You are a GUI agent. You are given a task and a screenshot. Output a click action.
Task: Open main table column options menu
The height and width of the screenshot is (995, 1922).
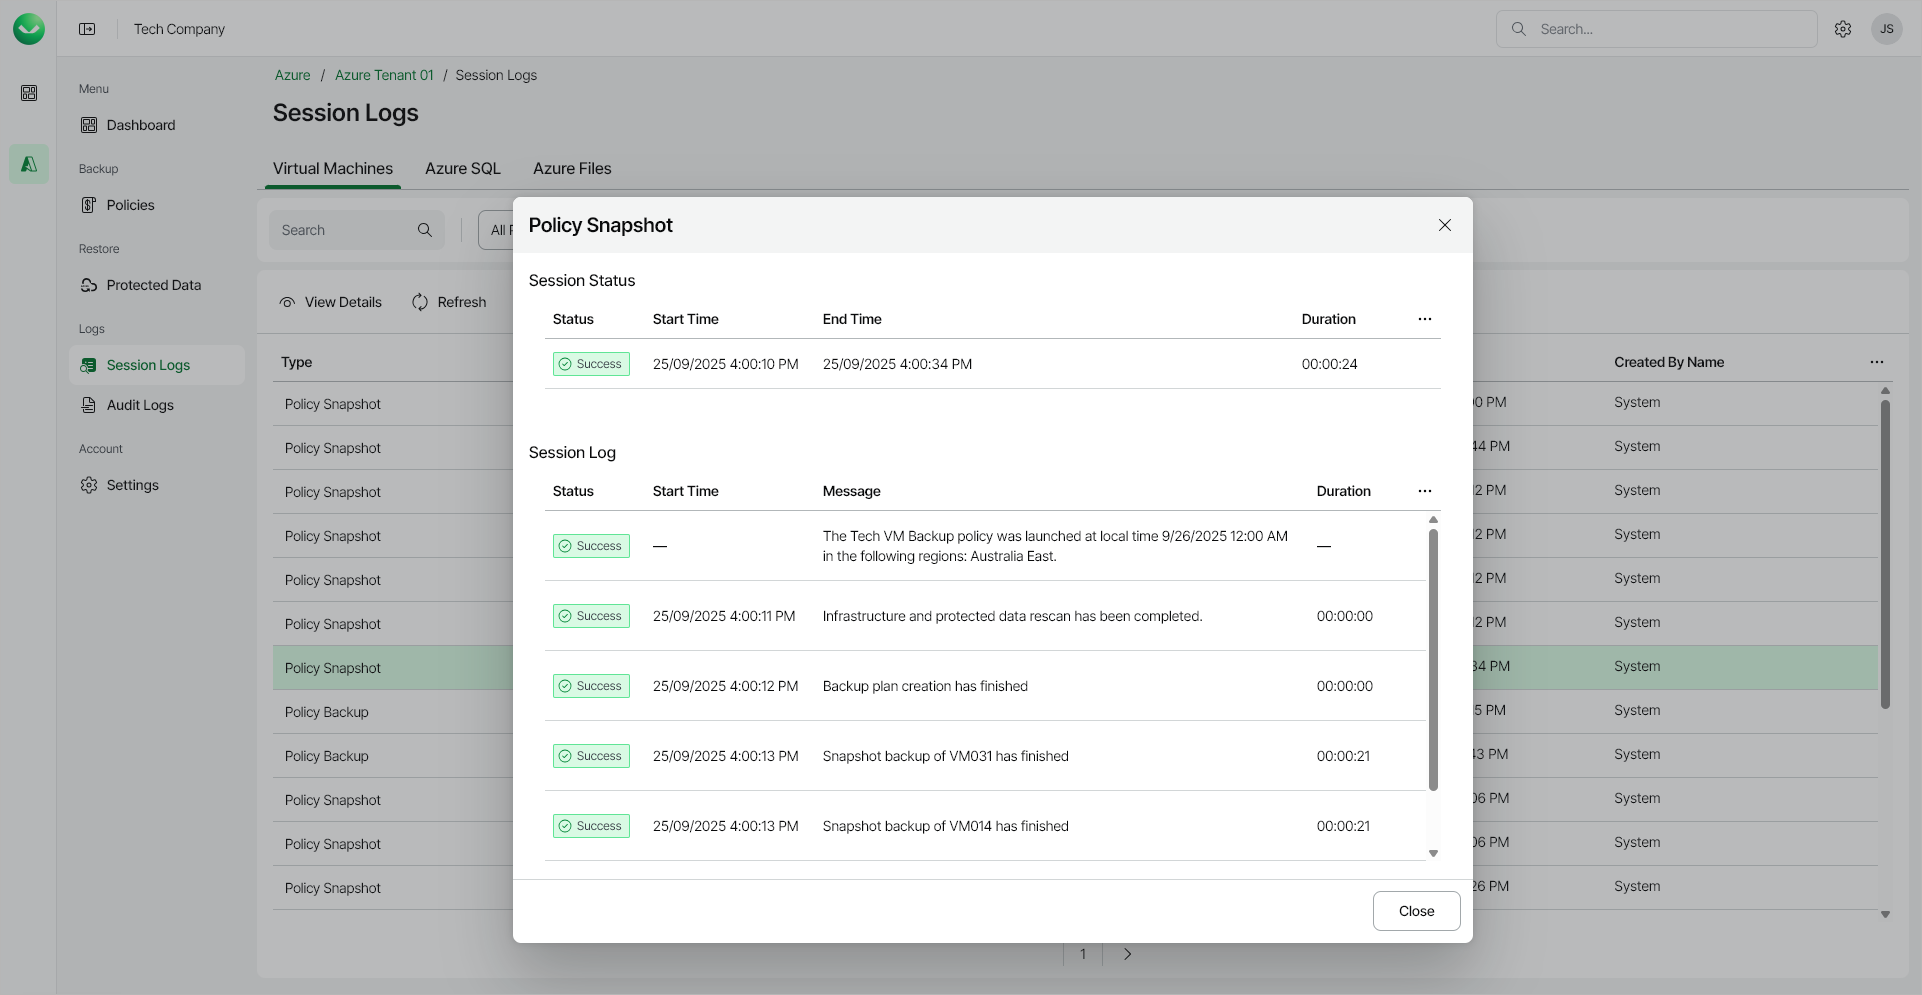coord(1876,362)
